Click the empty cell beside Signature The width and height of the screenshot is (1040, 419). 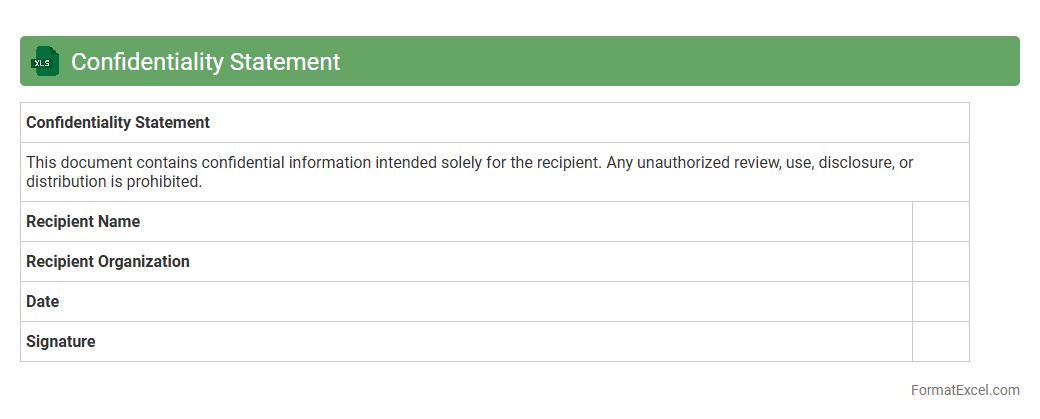(x=940, y=342)
